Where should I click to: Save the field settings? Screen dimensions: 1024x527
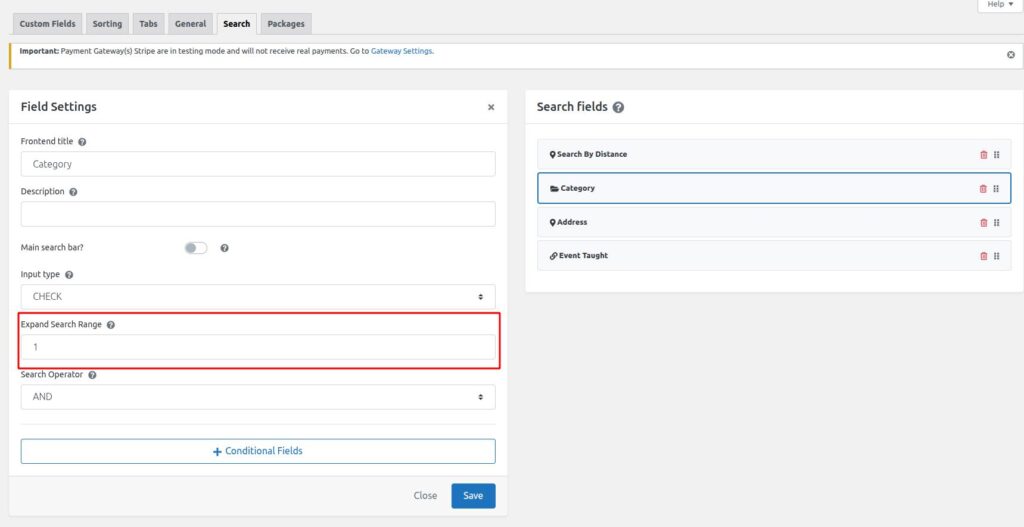pyautogui.click(x=472, y=496)
